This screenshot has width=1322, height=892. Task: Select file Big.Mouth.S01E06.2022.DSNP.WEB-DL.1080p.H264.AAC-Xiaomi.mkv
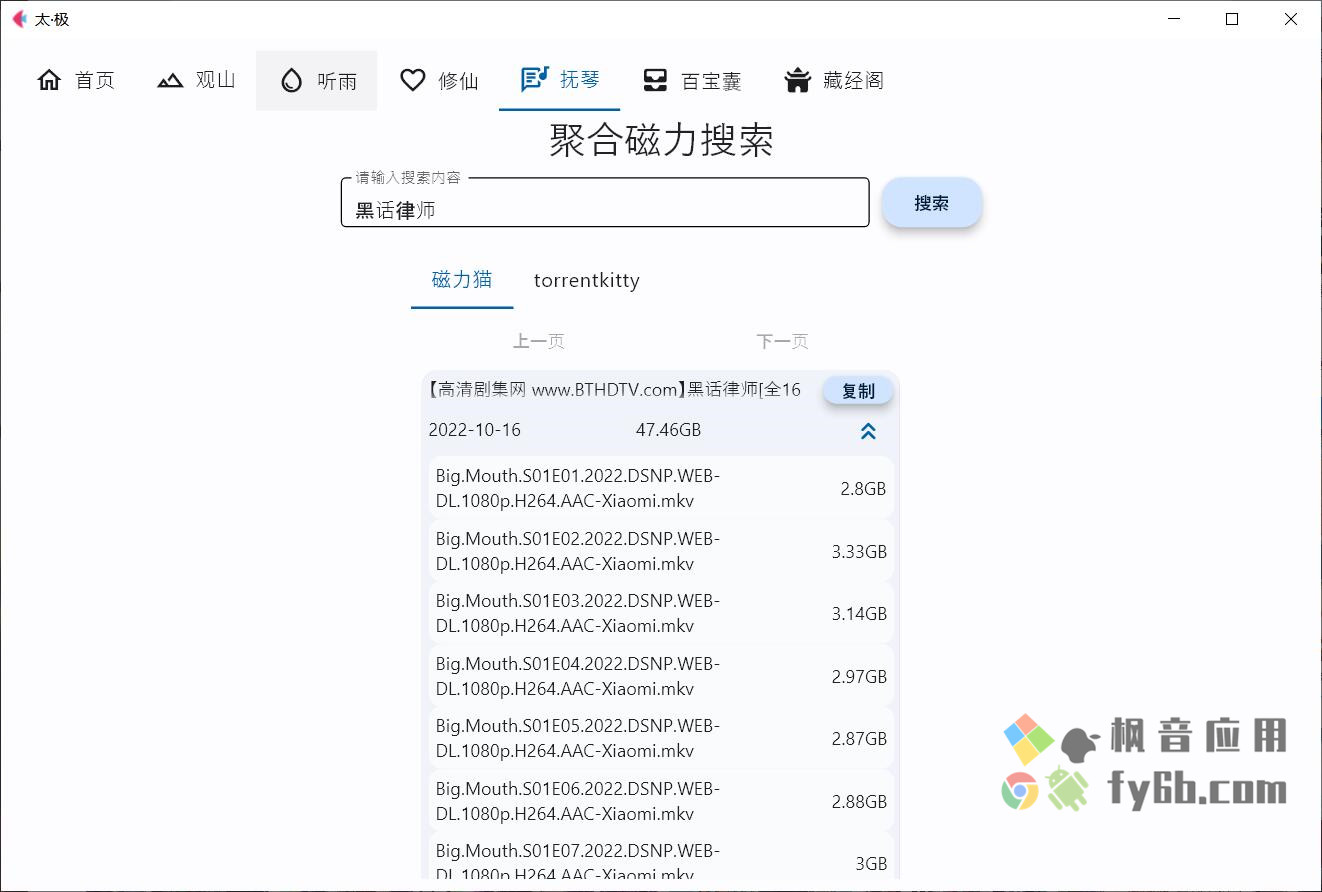(x=661, y=801)
